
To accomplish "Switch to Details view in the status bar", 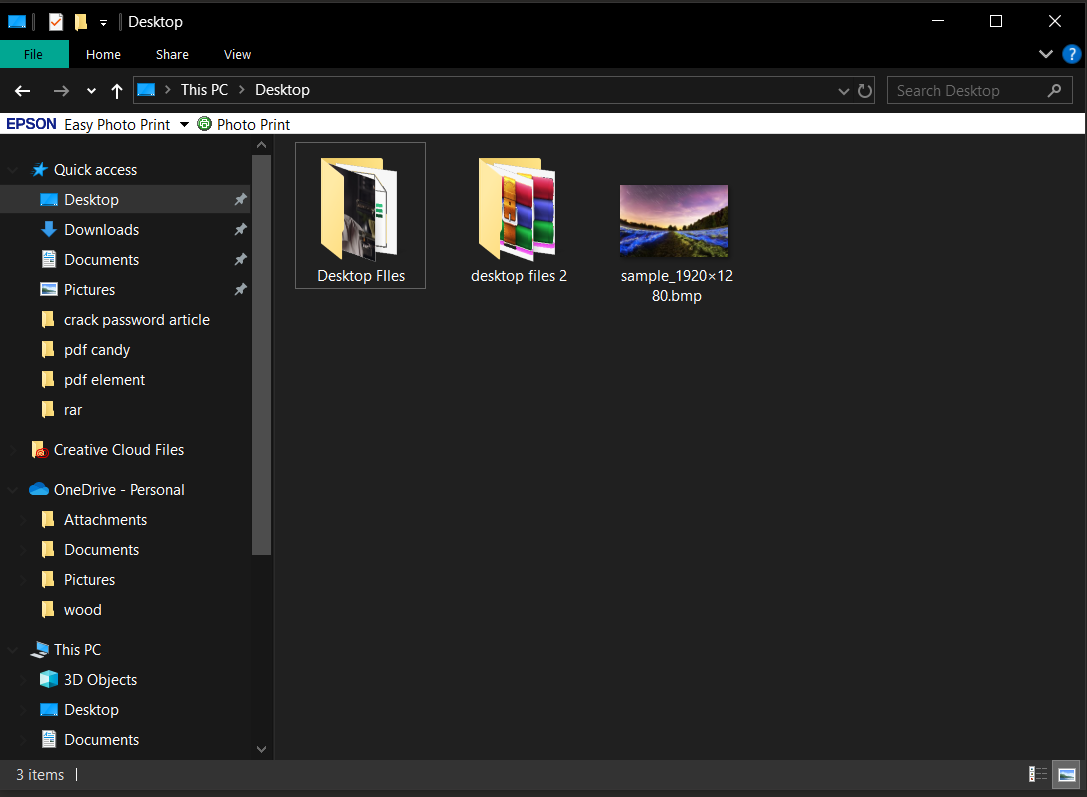I will pyautogui.click(x=1038, y=774).
